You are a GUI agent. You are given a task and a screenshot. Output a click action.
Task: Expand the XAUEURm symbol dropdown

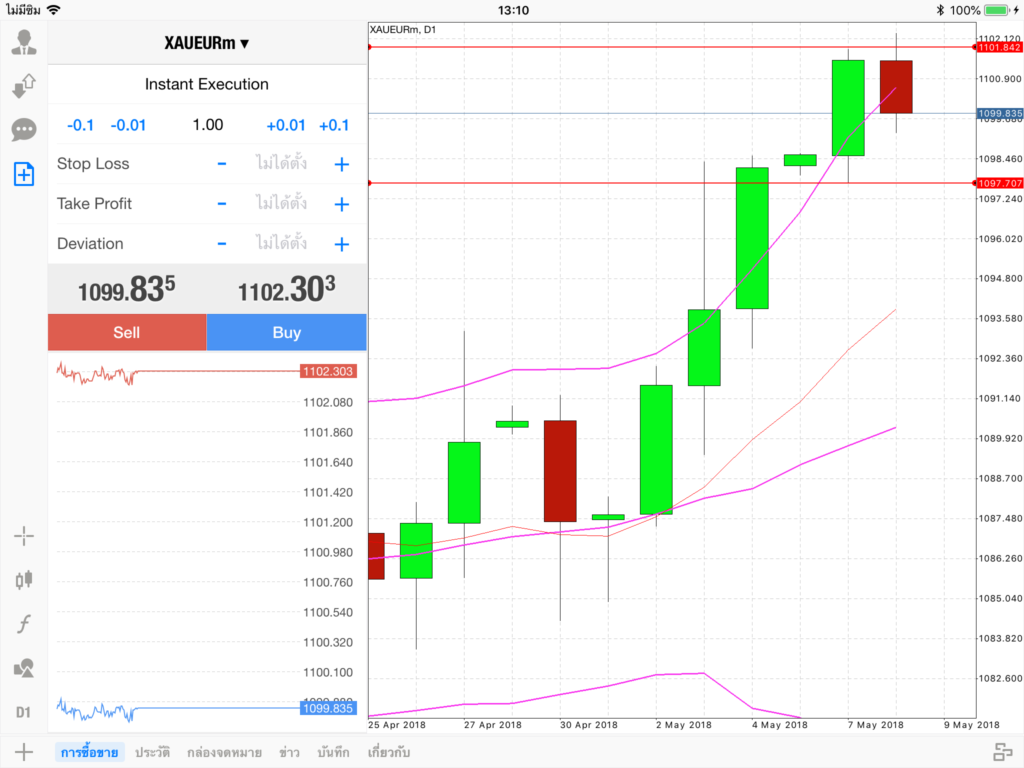207,43
